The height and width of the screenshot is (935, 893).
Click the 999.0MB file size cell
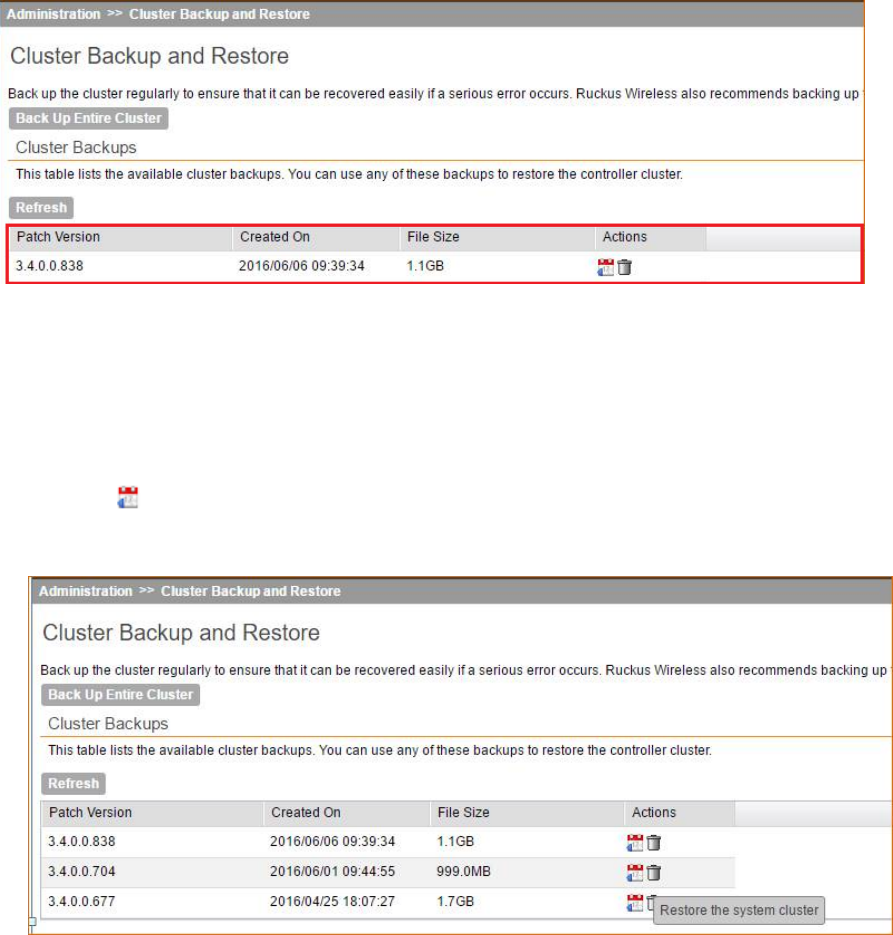(463, 871)
